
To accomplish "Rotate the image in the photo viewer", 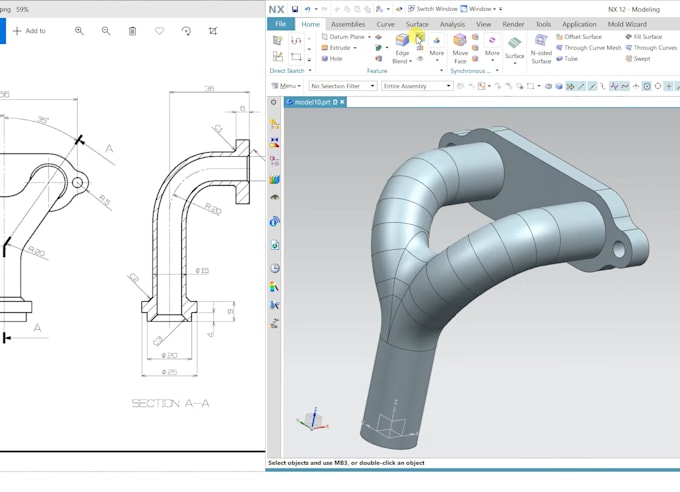I will [186, 31].
